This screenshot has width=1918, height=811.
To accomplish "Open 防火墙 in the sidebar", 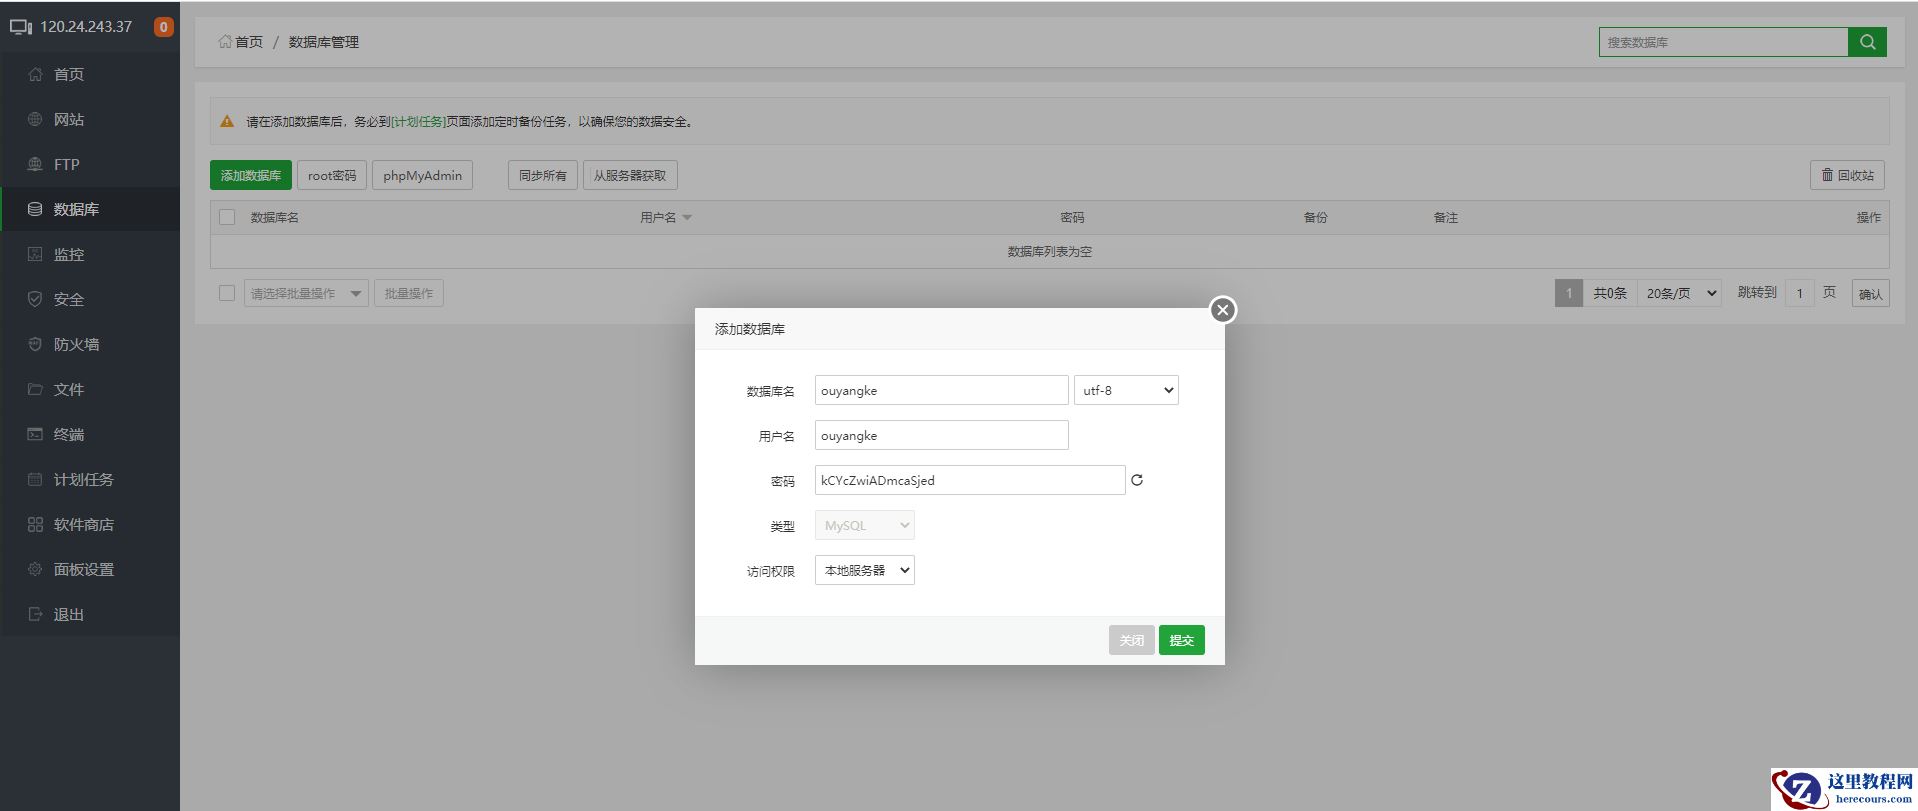I will click(90, 344).
